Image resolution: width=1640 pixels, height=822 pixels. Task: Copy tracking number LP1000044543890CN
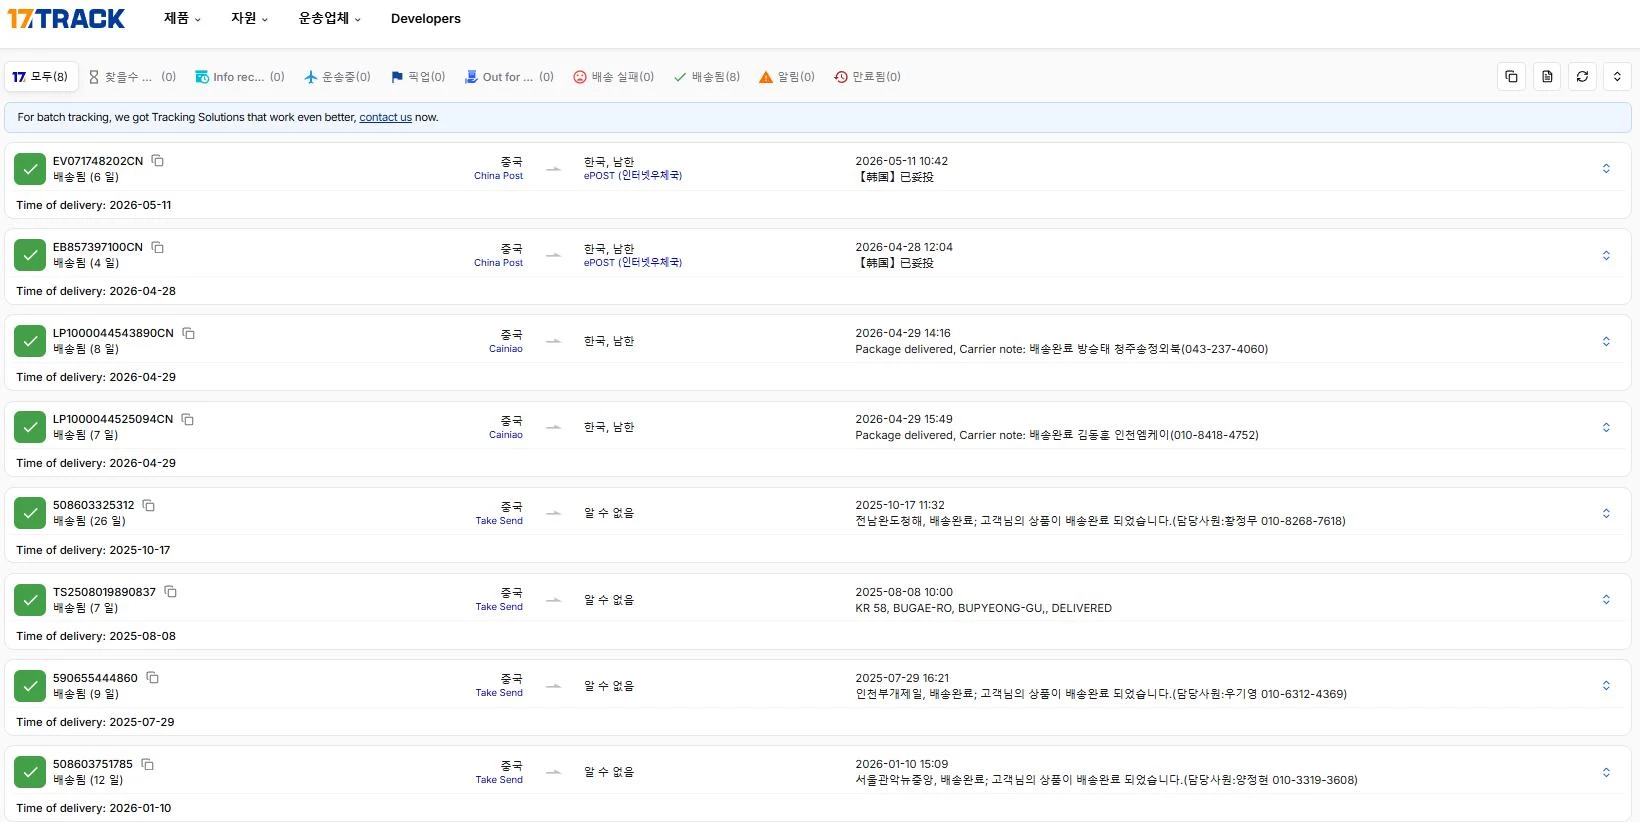188,333
